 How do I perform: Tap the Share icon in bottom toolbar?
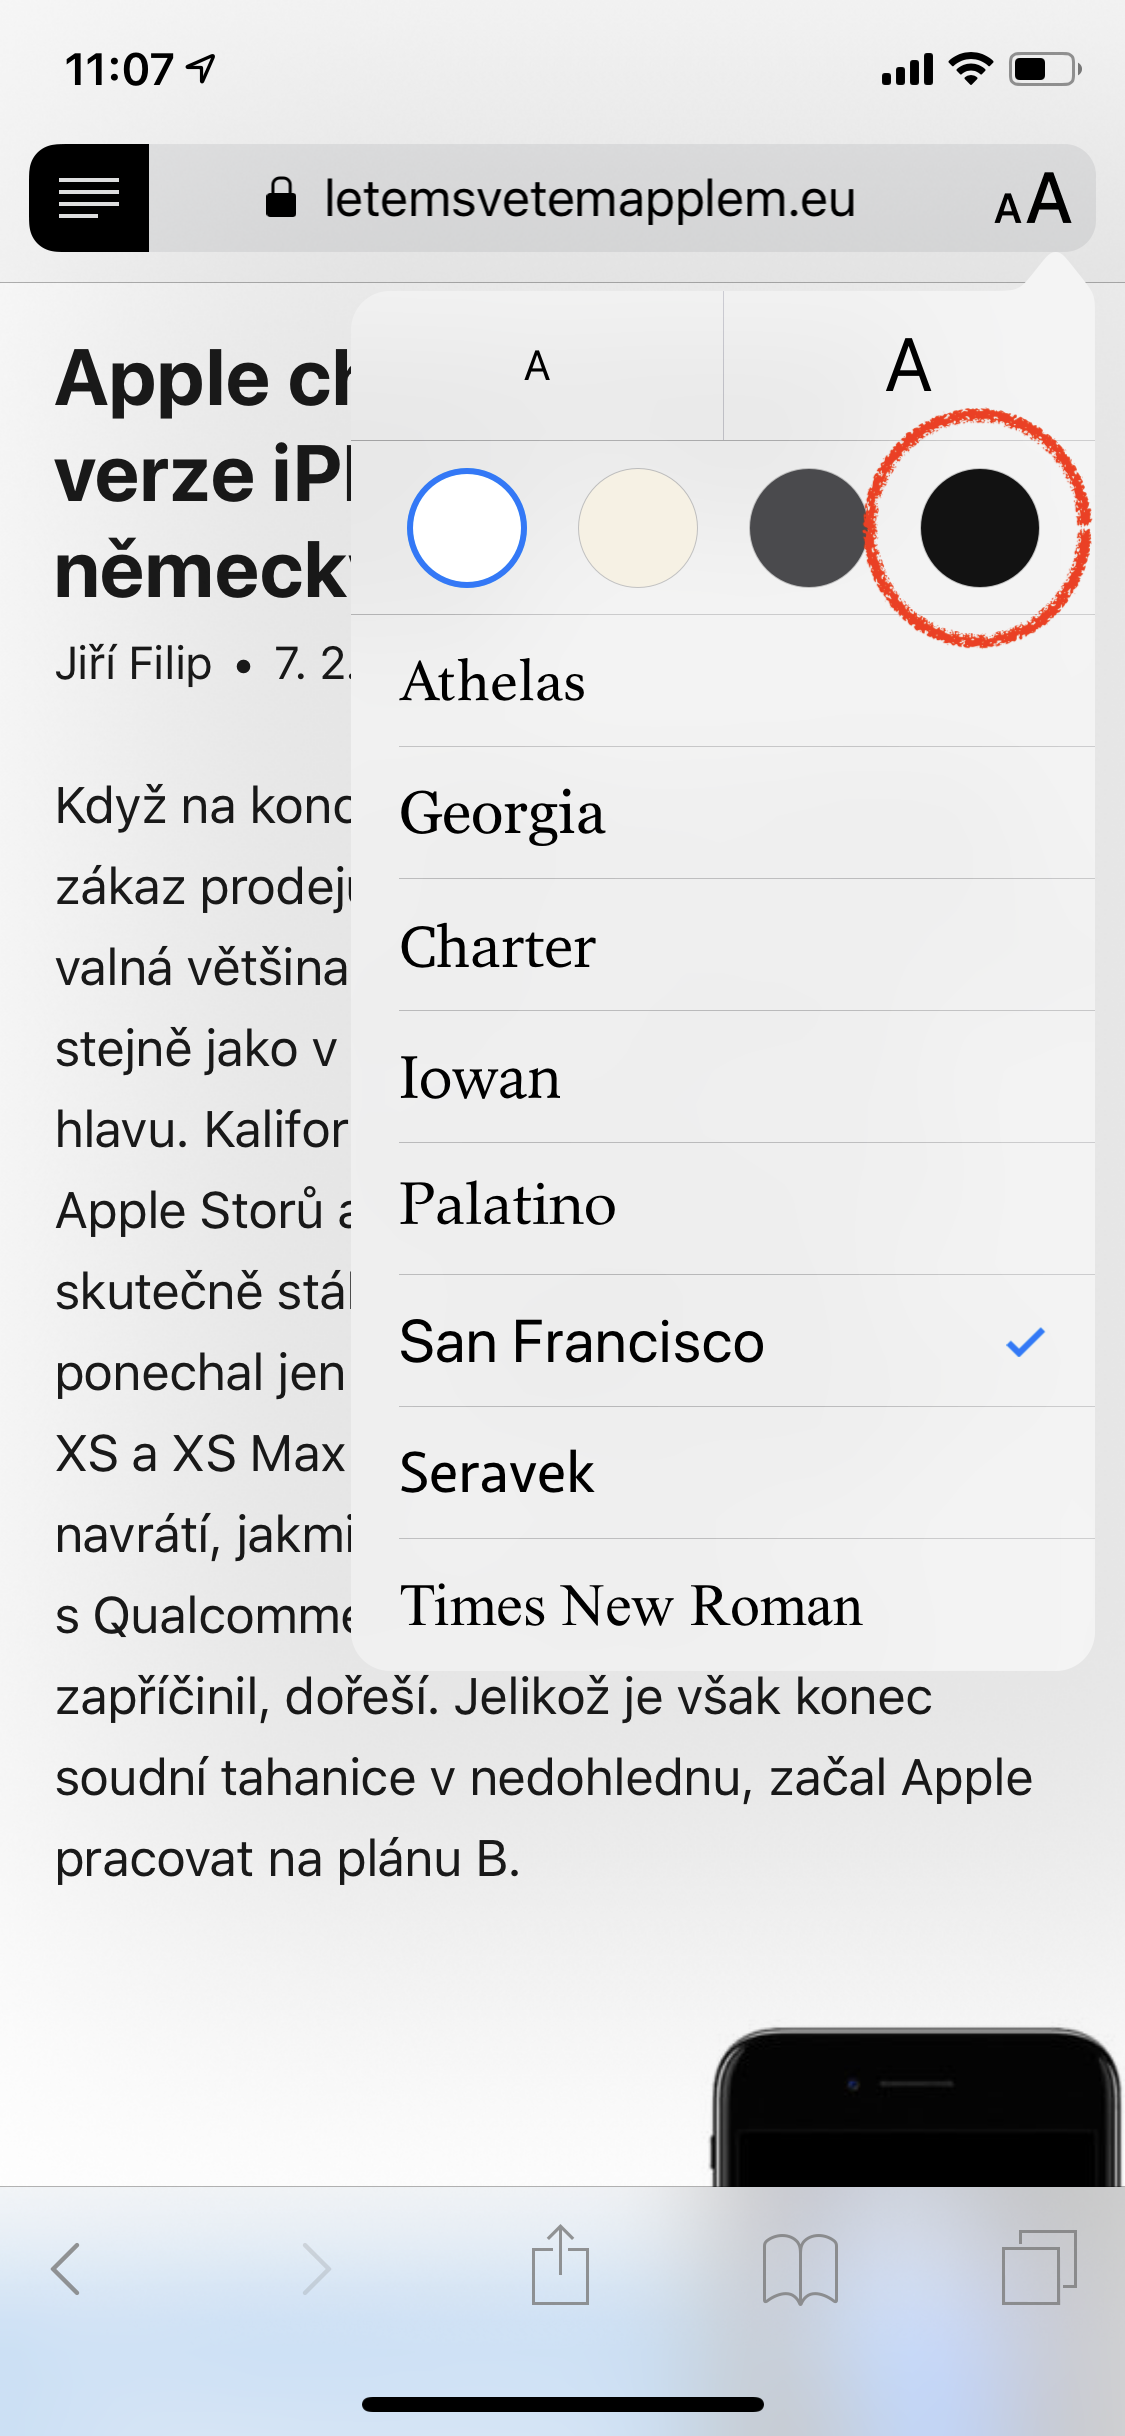[x=560, y=2266]
